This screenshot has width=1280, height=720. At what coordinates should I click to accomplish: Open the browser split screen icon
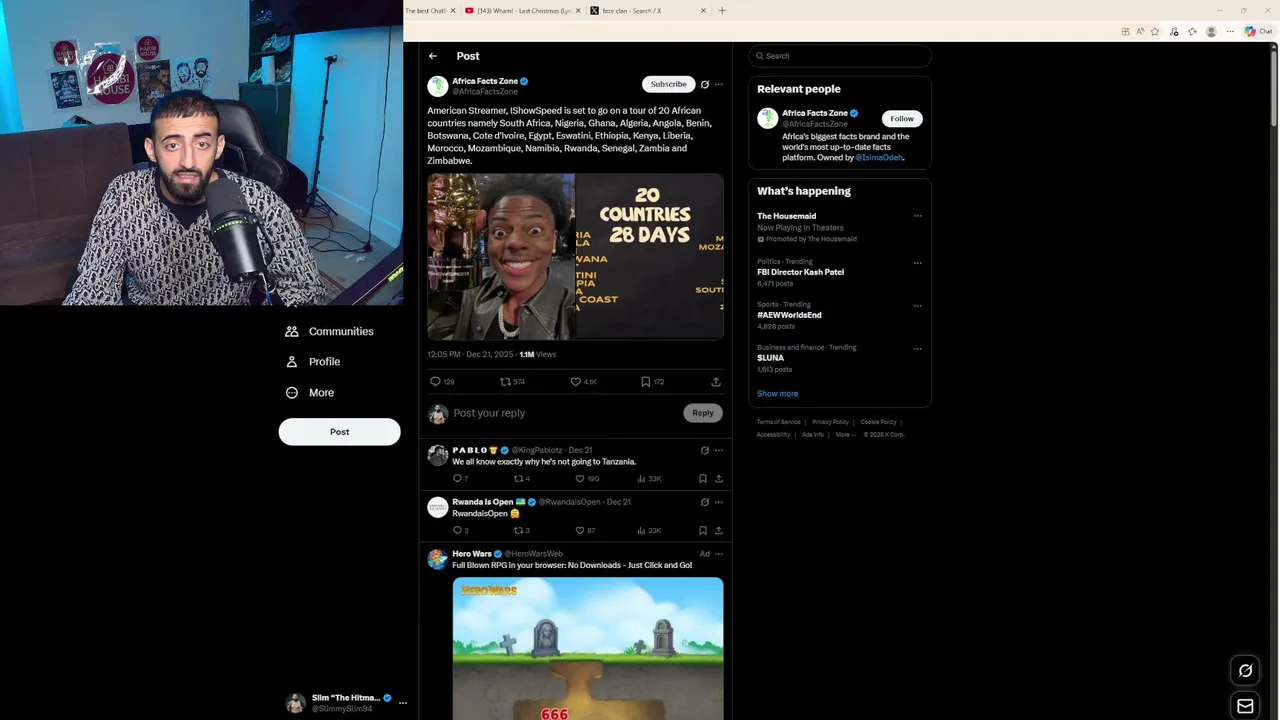(x=1125, y=32)
